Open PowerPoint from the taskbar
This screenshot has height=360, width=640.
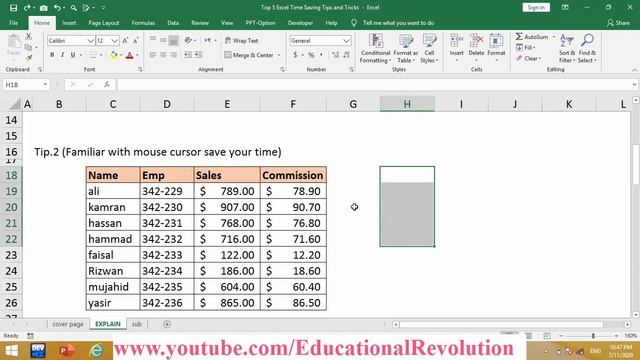click(x=66, y=351)
